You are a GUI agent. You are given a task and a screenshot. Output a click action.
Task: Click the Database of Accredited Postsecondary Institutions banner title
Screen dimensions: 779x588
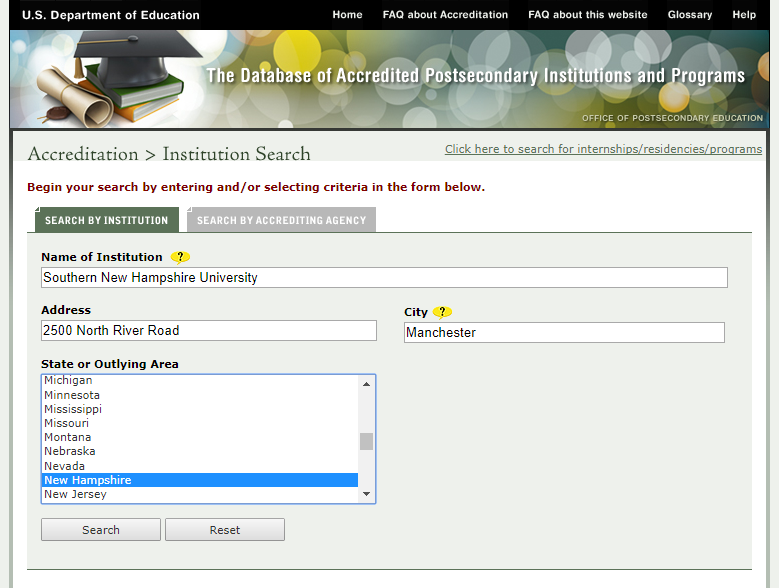point(475,75)
